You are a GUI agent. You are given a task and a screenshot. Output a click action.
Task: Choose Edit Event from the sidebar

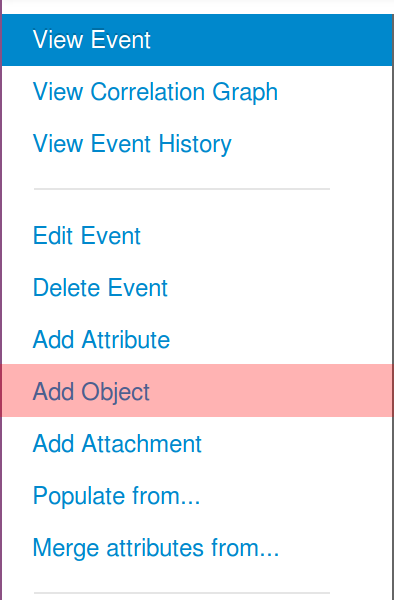(x=197, y=236)
